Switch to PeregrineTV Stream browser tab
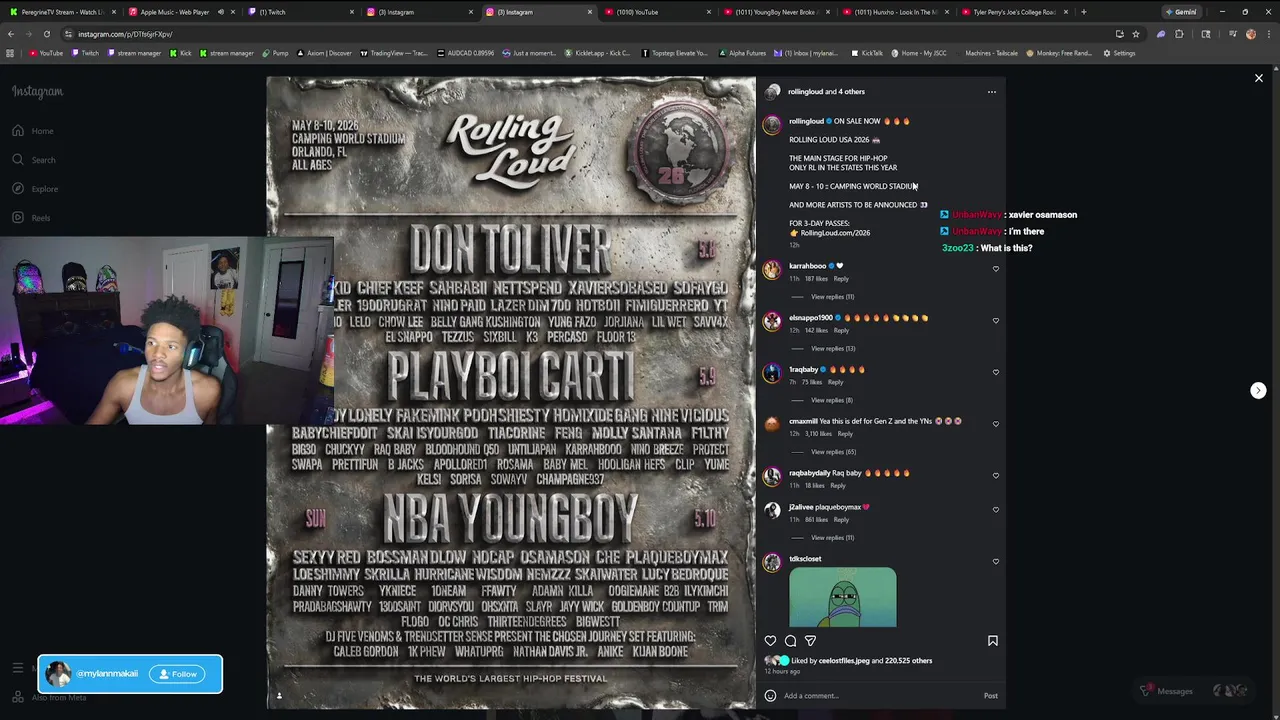1280x720 pixels. tap(64, 12)
